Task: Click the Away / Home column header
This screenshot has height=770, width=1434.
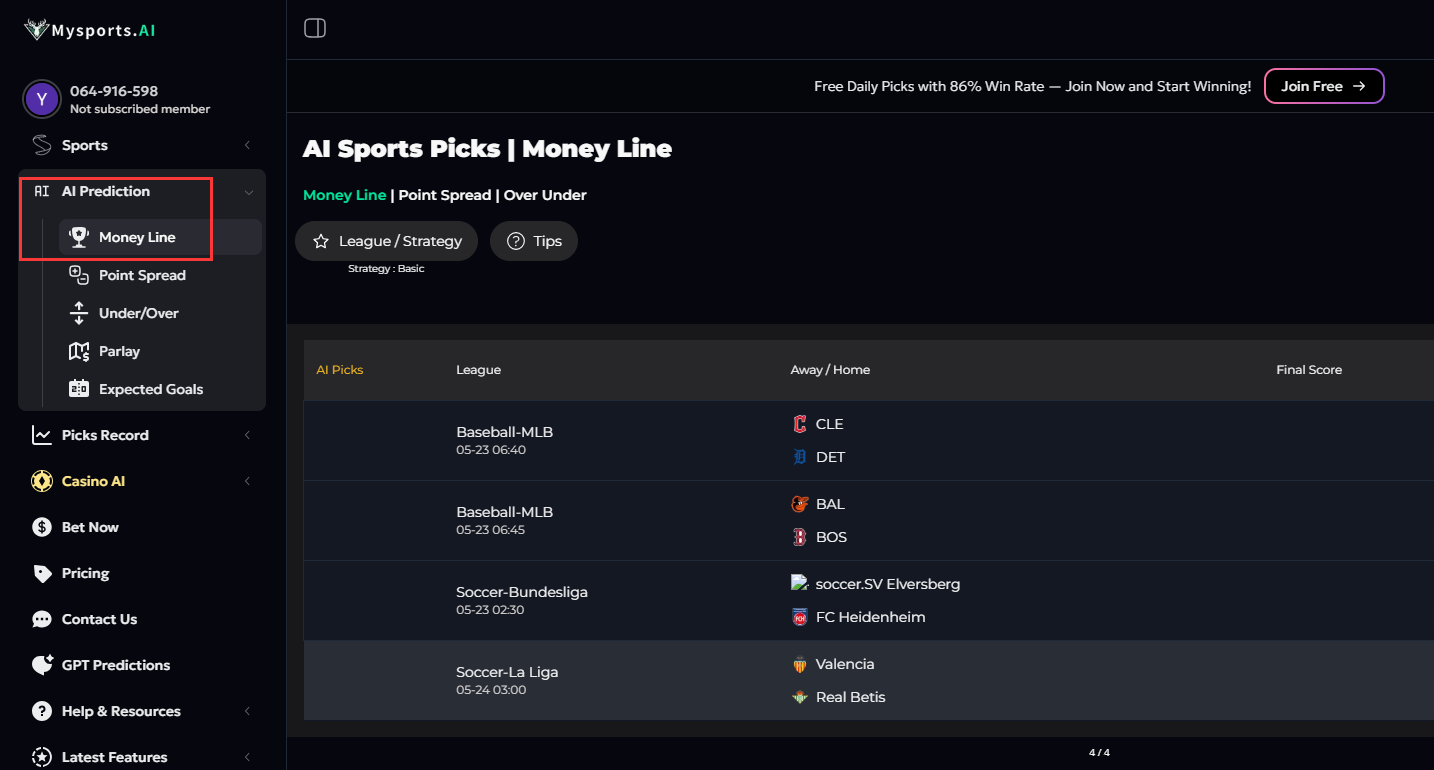Action: 830,370
